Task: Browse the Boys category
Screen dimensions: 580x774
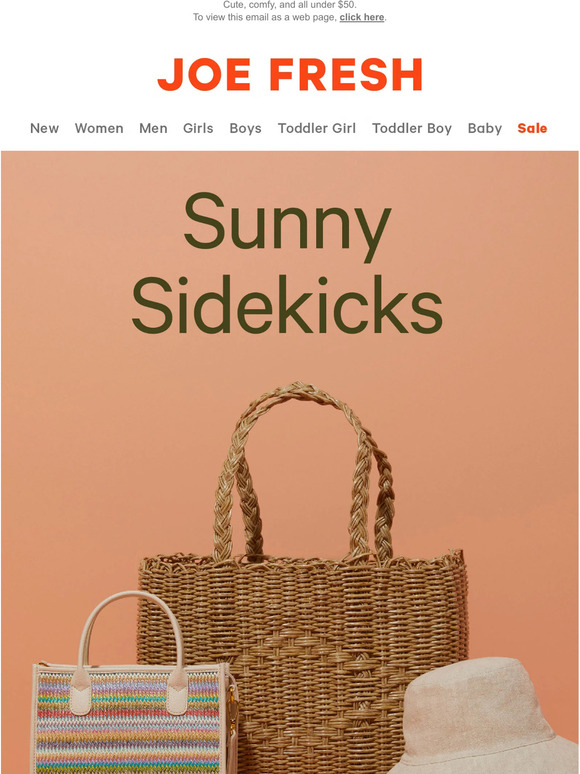Action: click(245, 128)
